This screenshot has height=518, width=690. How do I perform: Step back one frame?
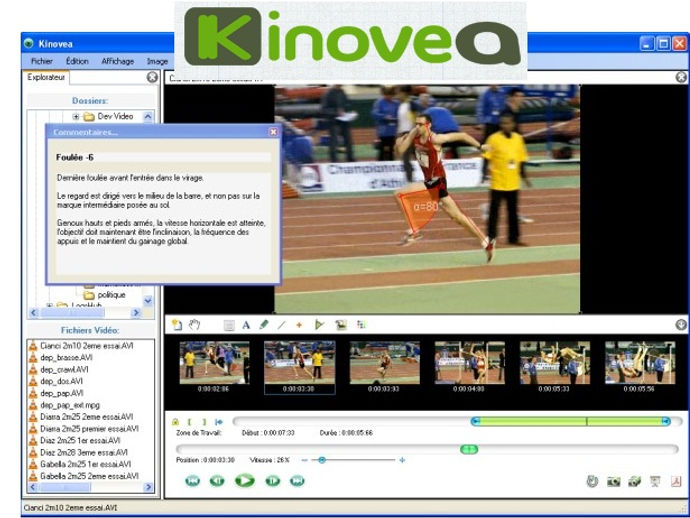[217, 481]
